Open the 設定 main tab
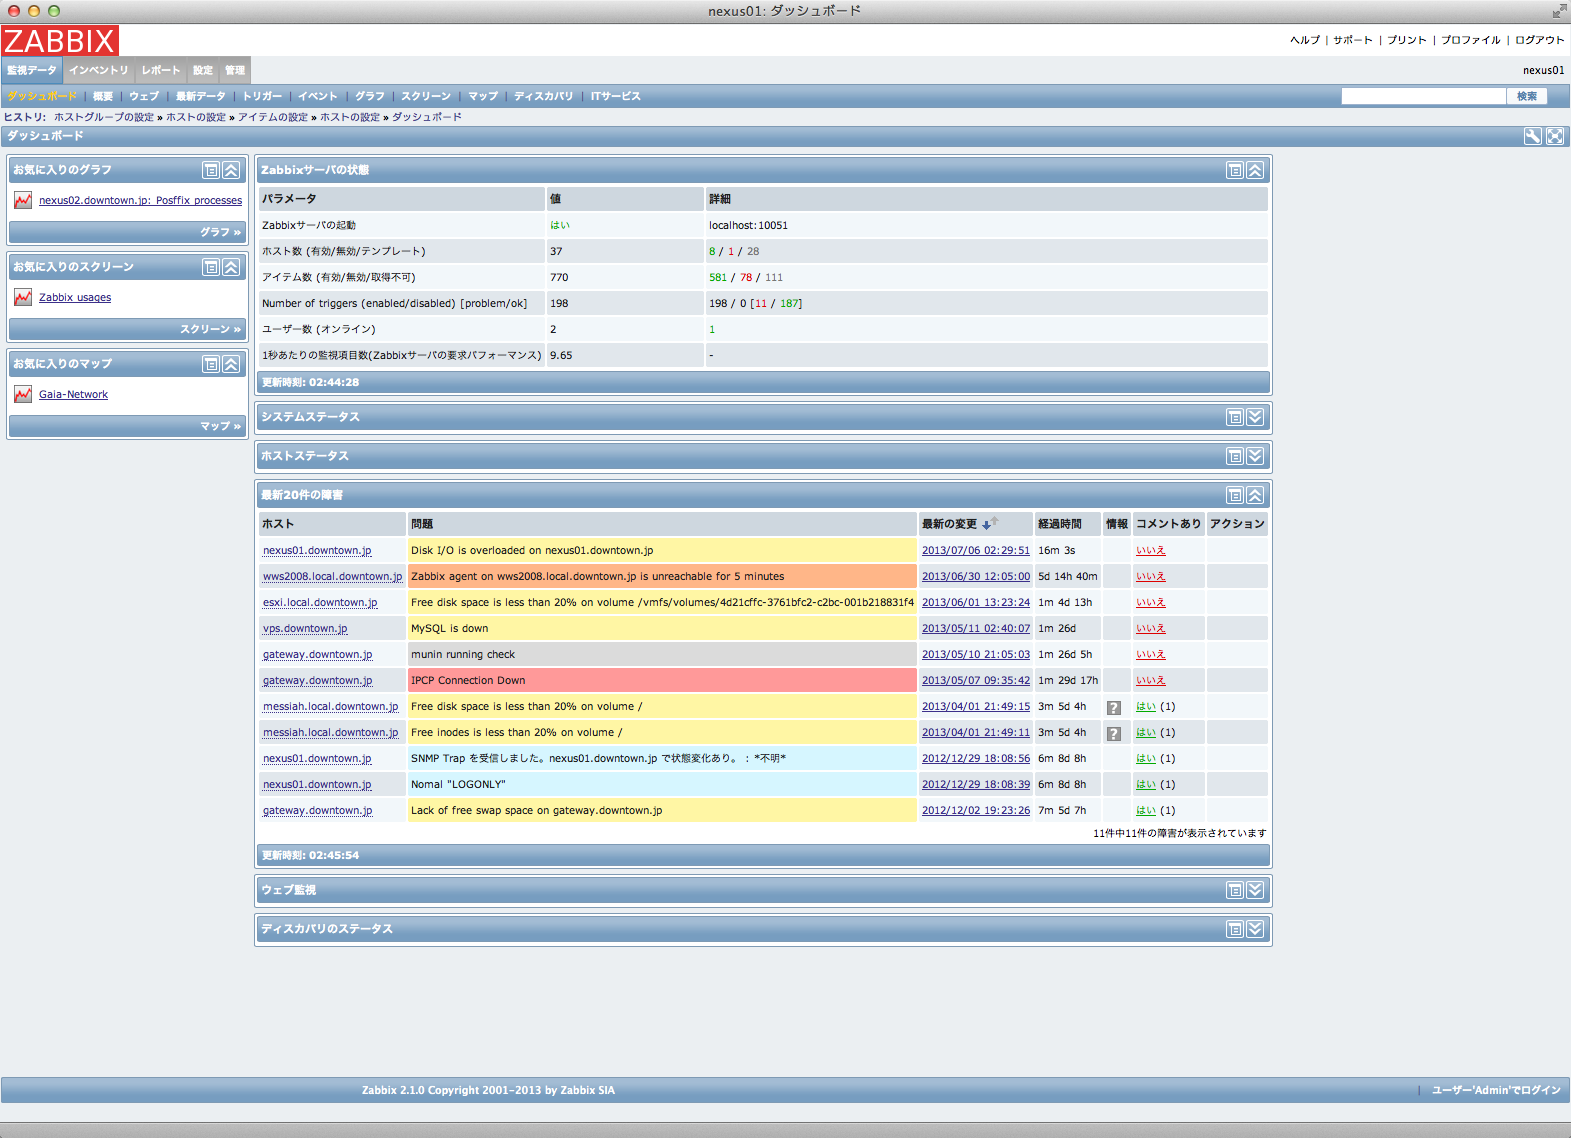The image size is (1571, 1138). (x=203, y=70)
